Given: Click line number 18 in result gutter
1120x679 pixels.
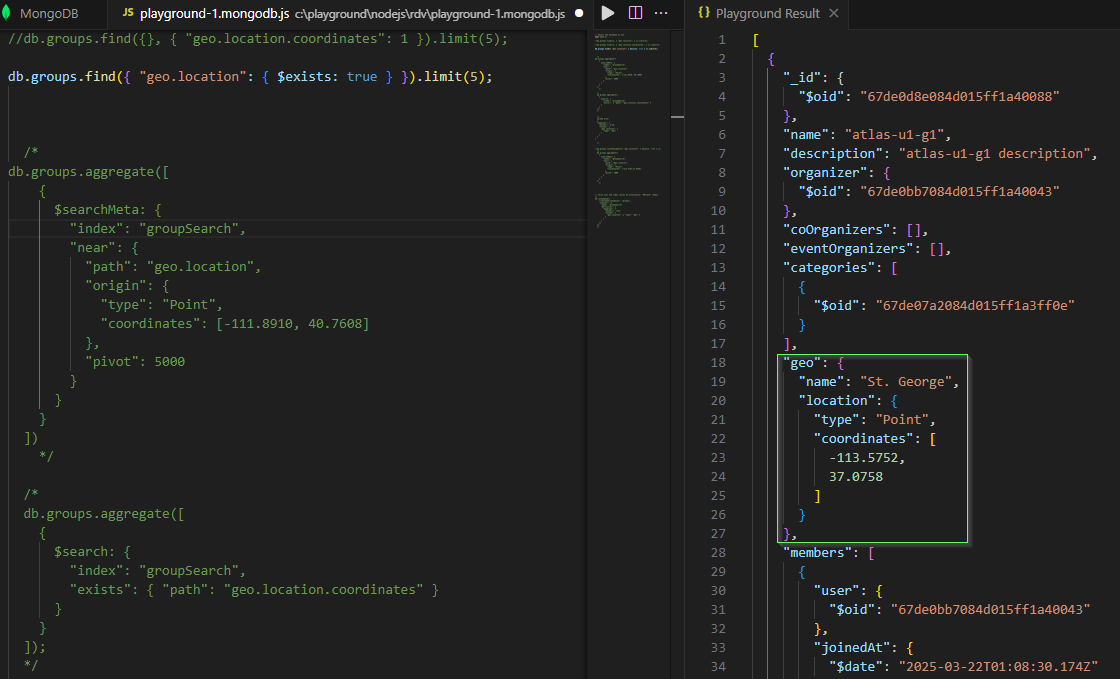Looking at the screenshot, I should (x=719, y=362).
